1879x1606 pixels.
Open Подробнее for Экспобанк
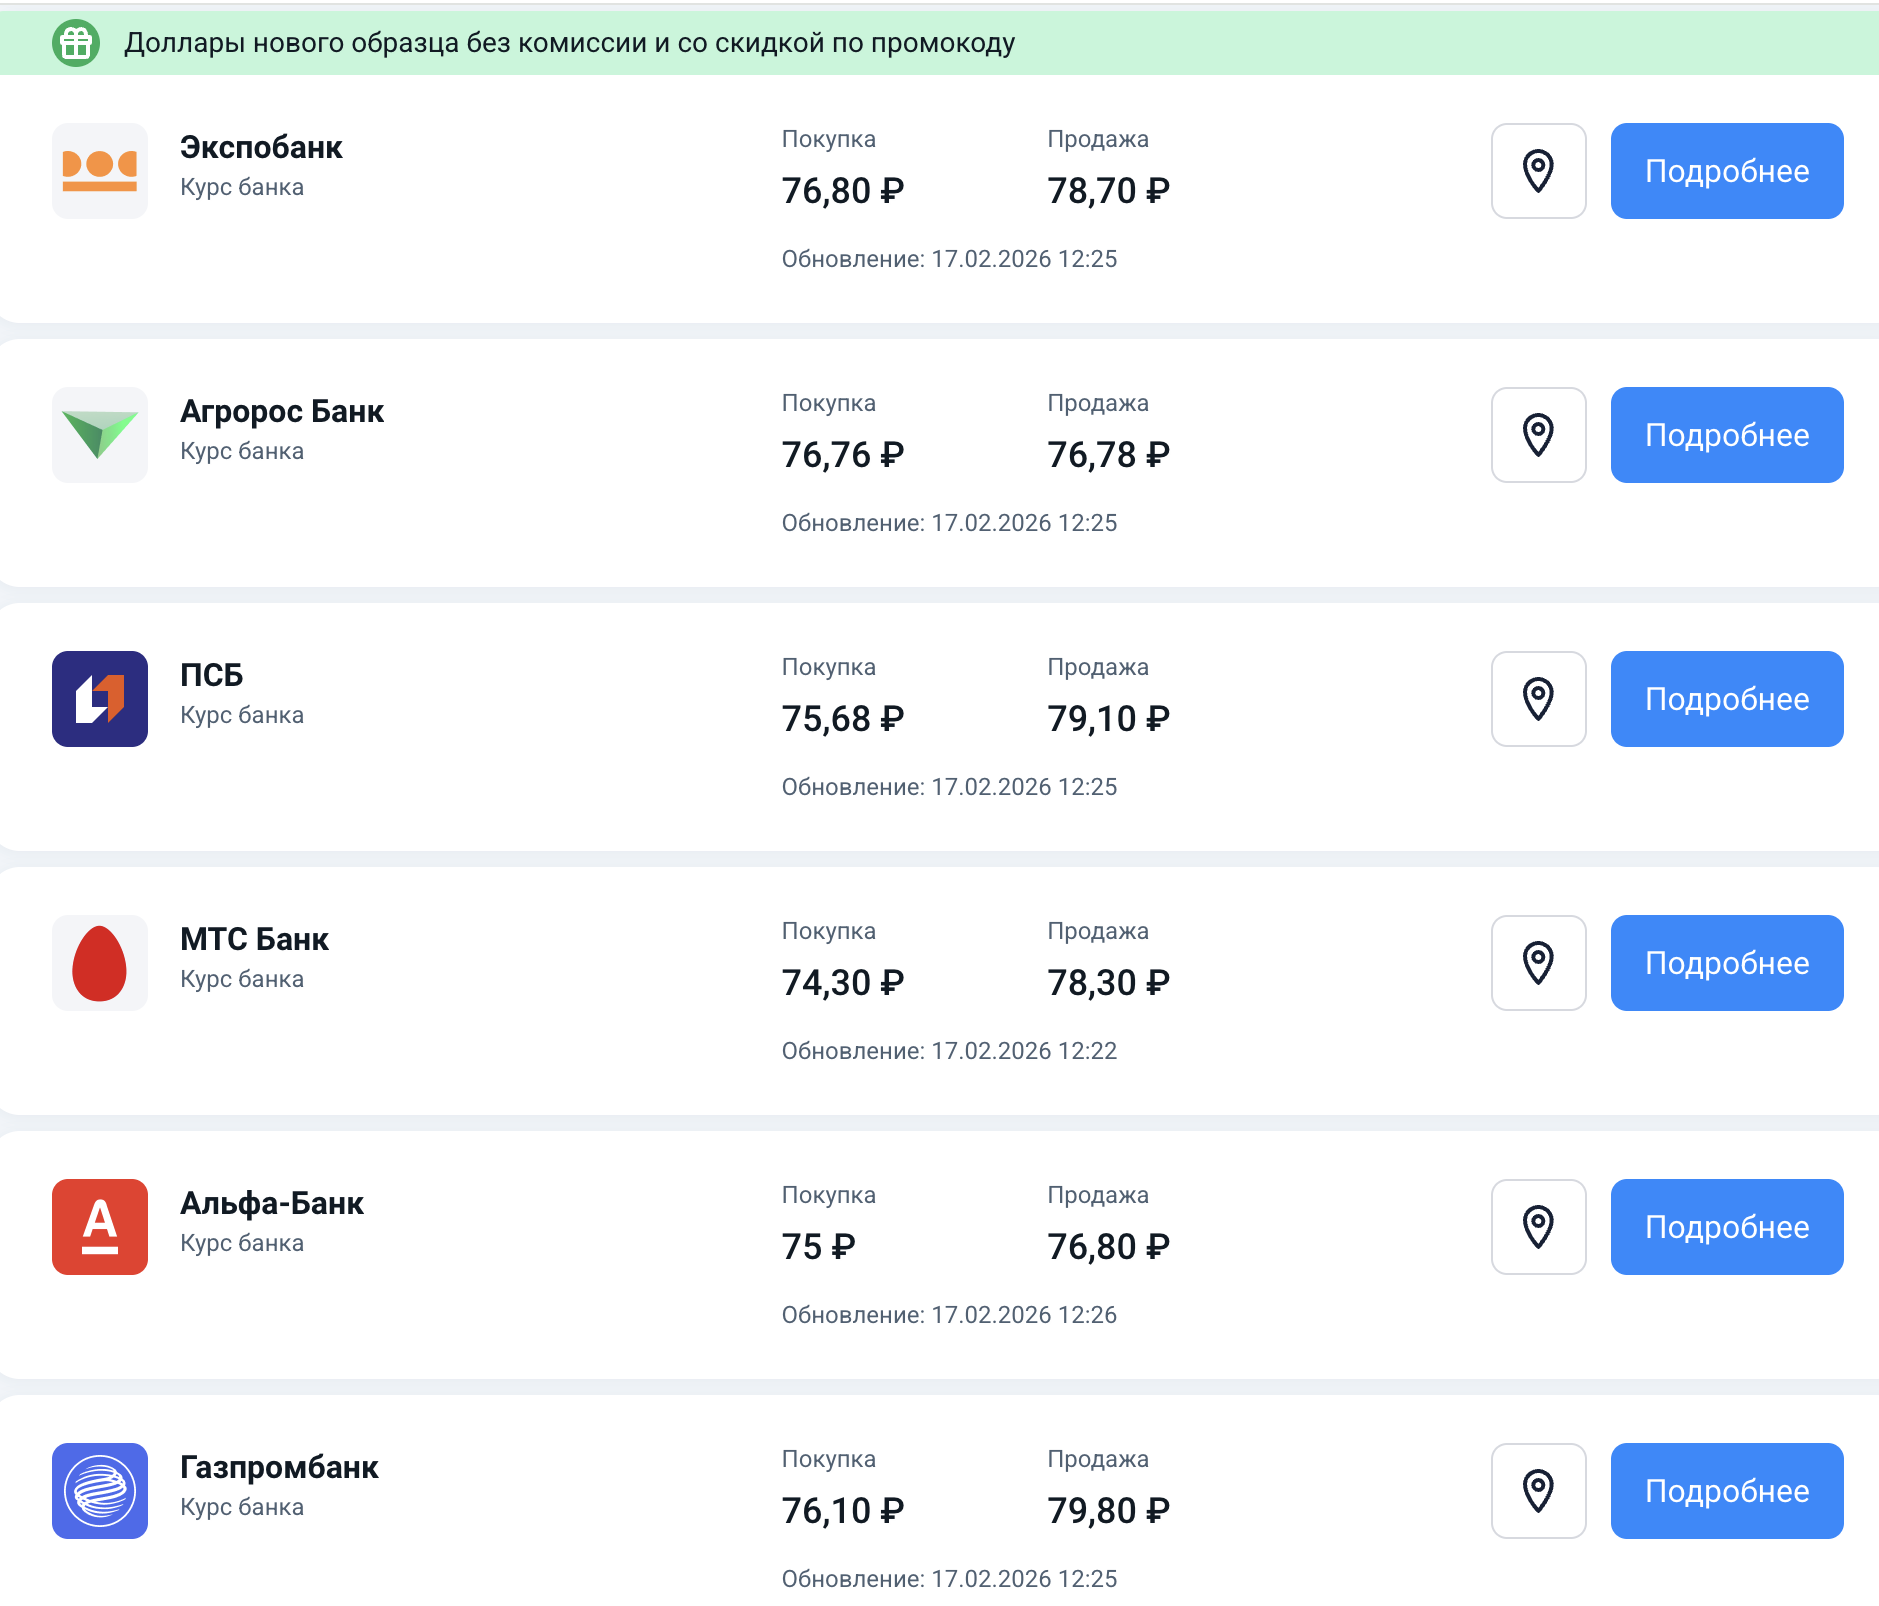(1727, 171)
